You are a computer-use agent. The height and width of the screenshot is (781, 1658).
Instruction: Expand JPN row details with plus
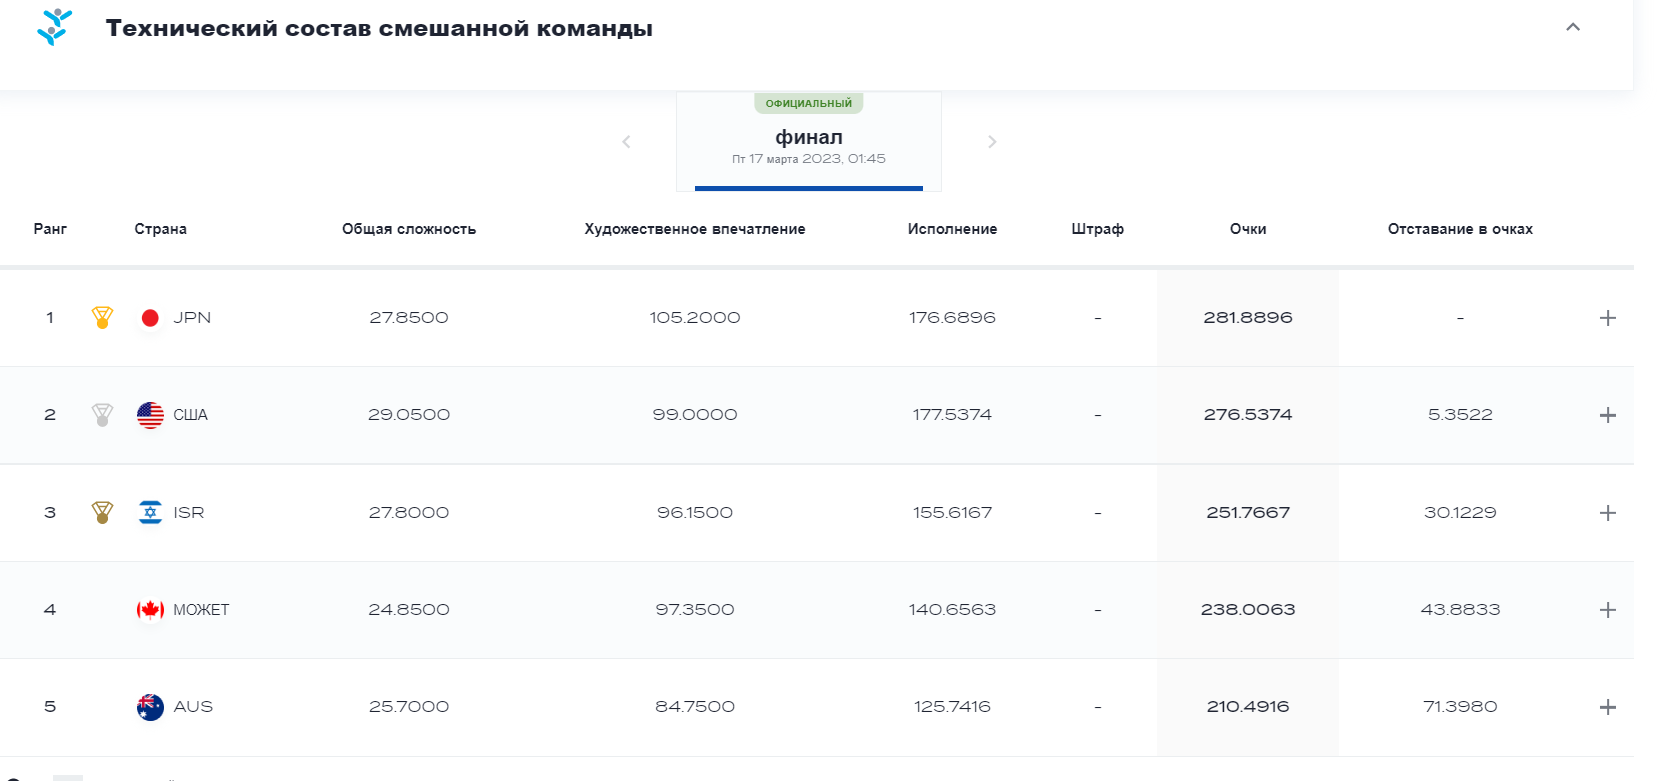coord(1607,318)
